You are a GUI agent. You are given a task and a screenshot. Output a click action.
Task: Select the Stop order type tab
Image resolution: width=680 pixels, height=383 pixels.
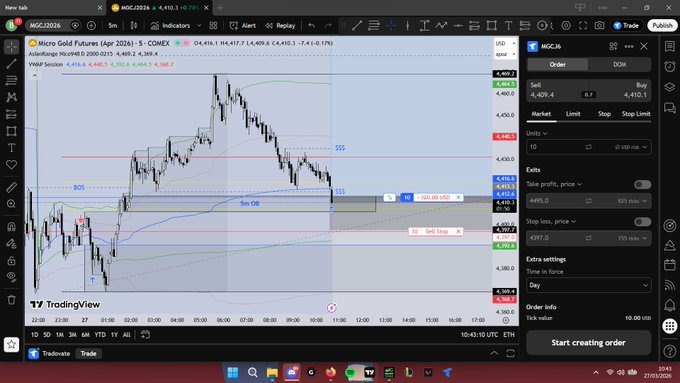pyautogui.click(x=604, y=114)
